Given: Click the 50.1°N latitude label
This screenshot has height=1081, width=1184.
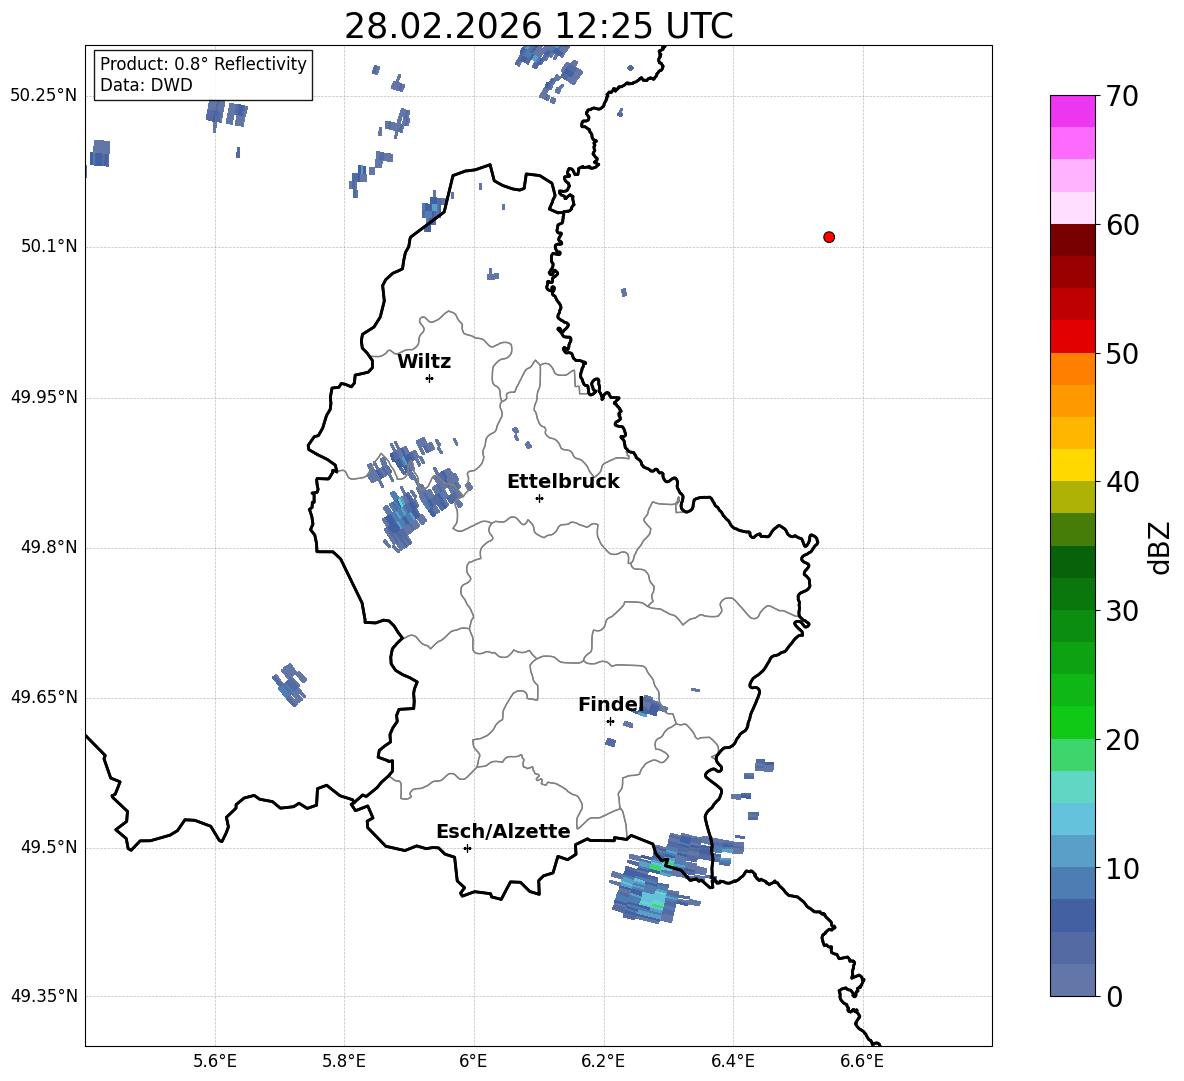Looking at the screenshot, I should pos(48,246).
